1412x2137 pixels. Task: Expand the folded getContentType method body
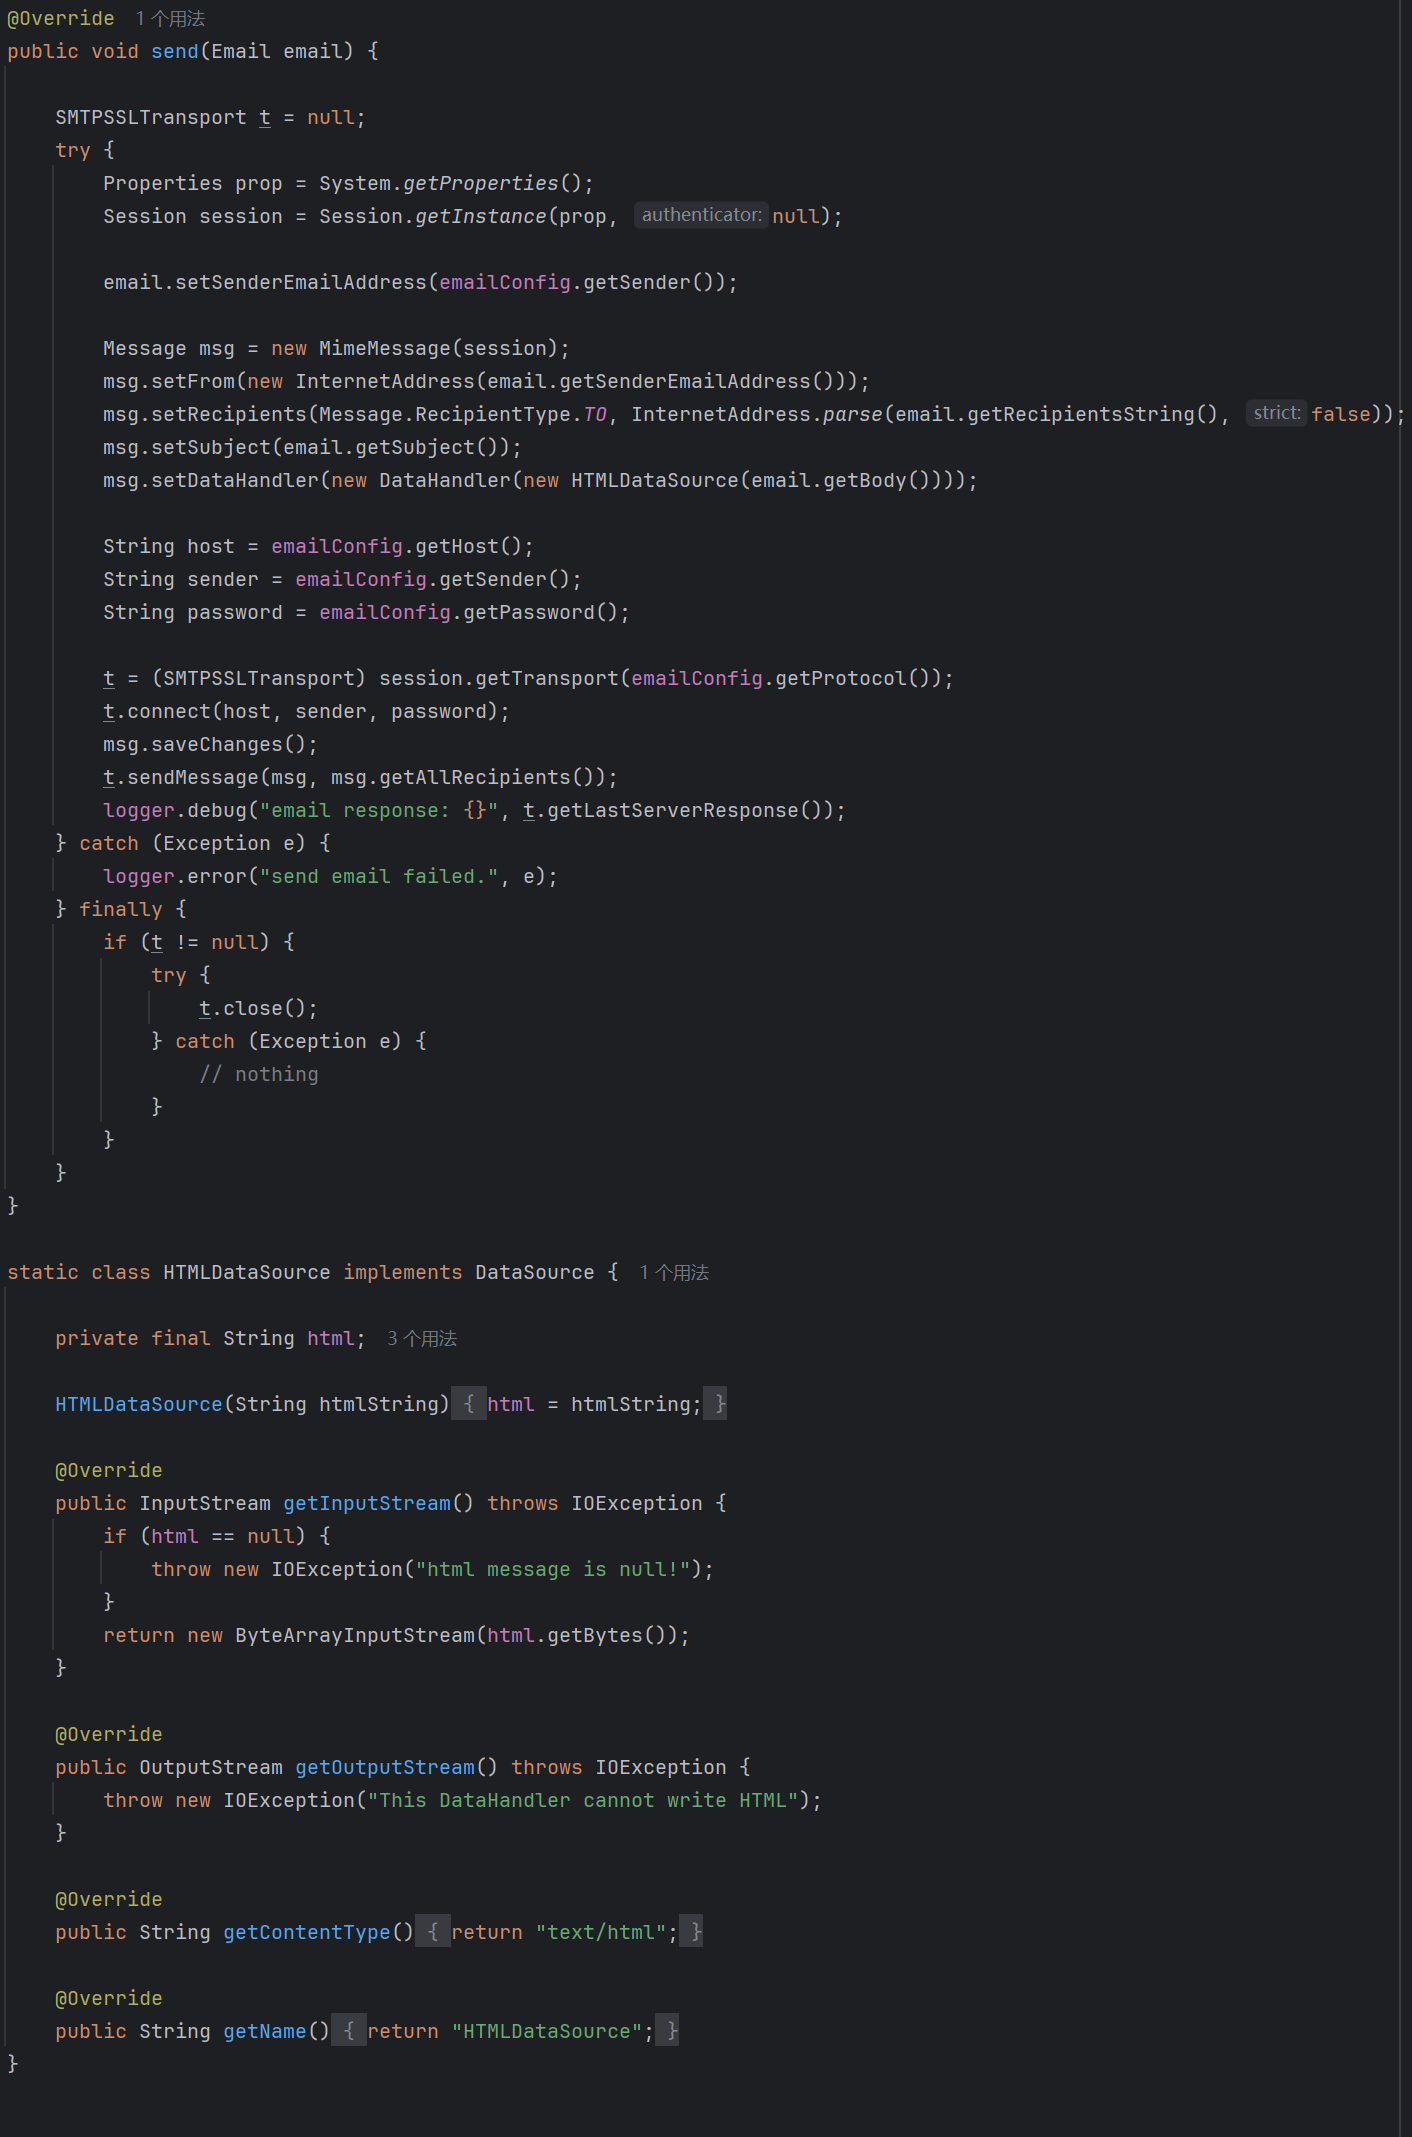tap(432, 1932)
